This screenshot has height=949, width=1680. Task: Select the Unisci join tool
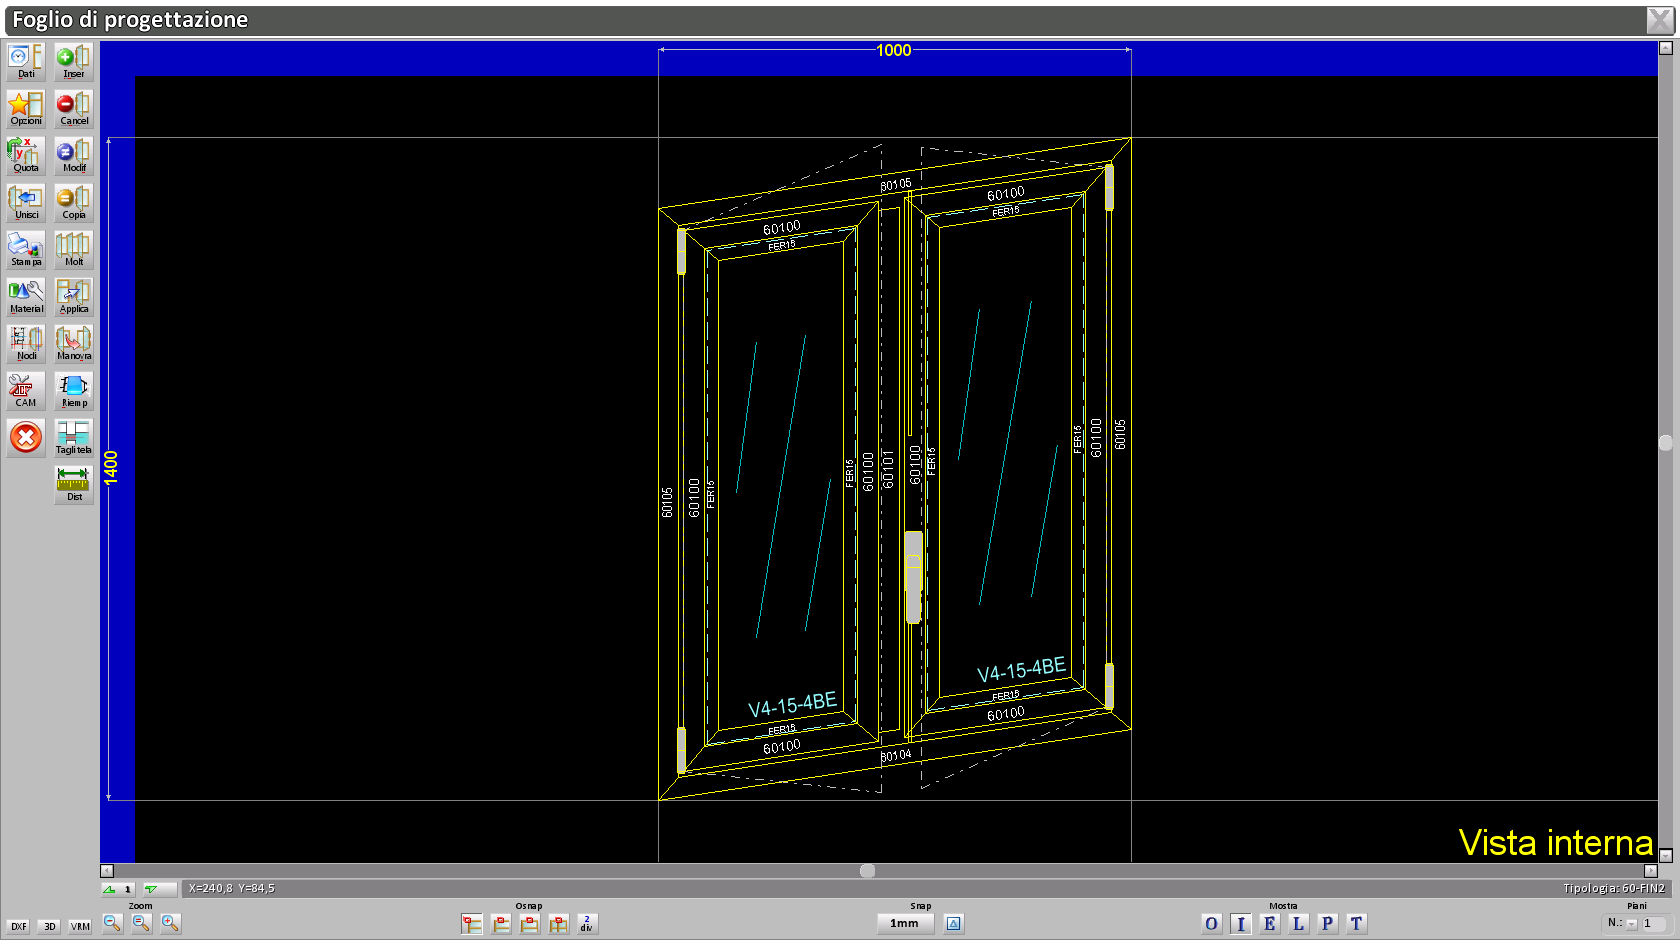pos(26,203)
